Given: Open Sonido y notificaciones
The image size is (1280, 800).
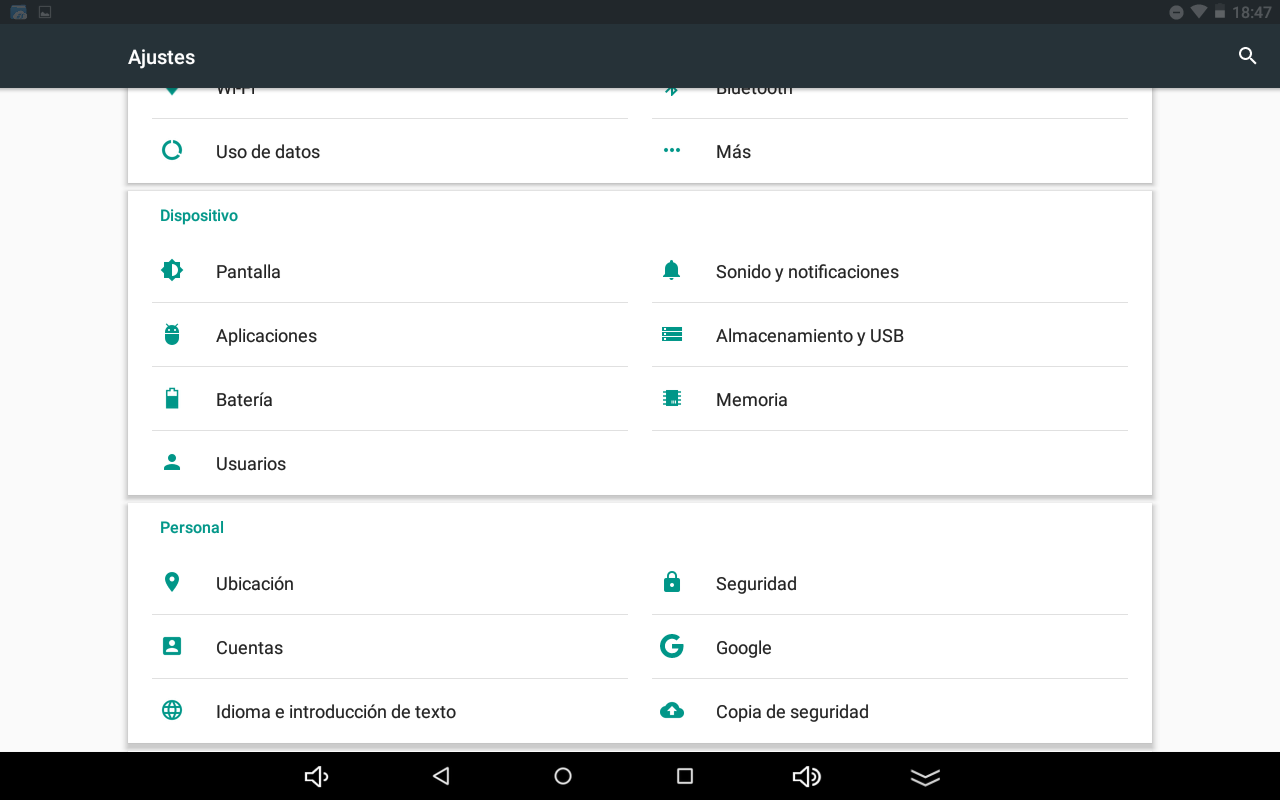Looking at the screenshot, I should coord(890,271).
